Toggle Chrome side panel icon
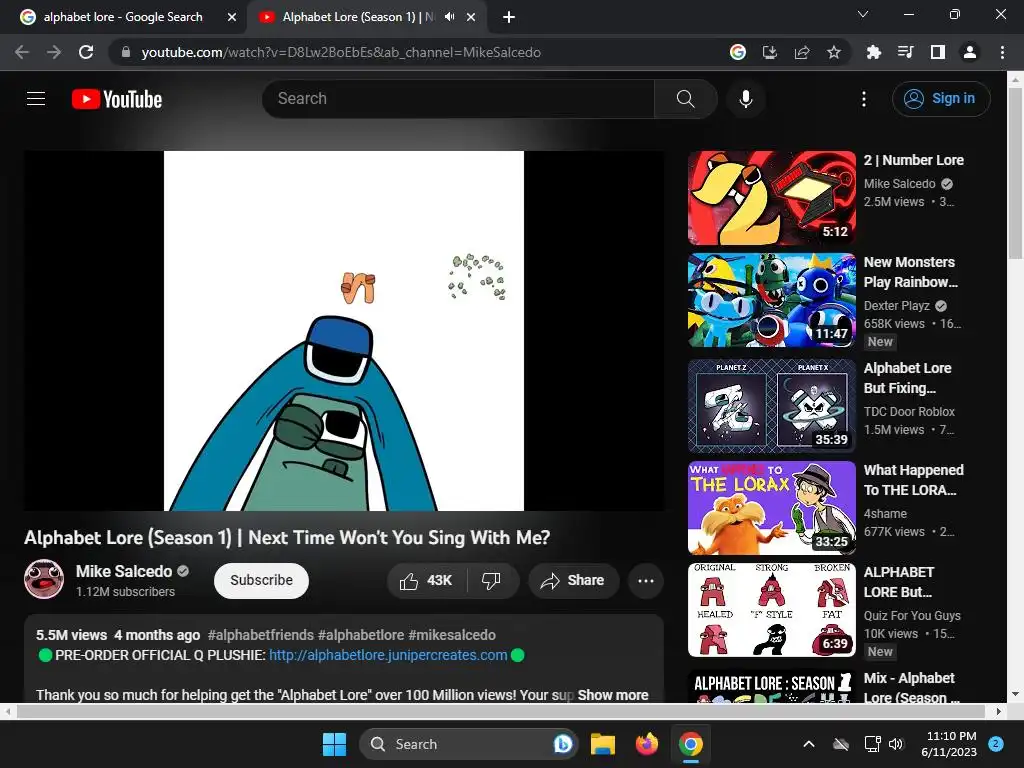This screenshot has height=768, width=1024. [x=938, y=52]
